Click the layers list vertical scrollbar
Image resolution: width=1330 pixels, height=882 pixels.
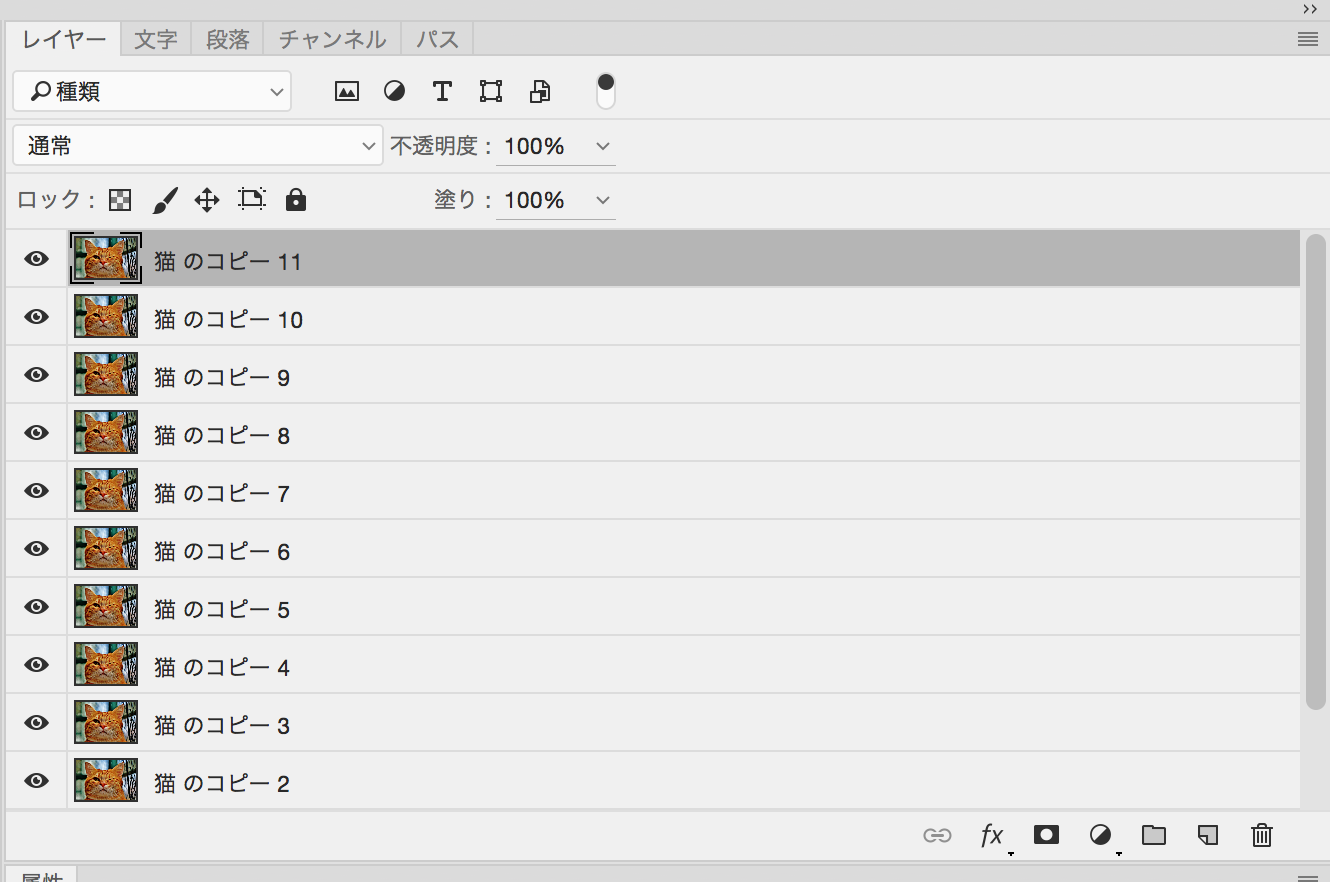(x=1316, y=471)
